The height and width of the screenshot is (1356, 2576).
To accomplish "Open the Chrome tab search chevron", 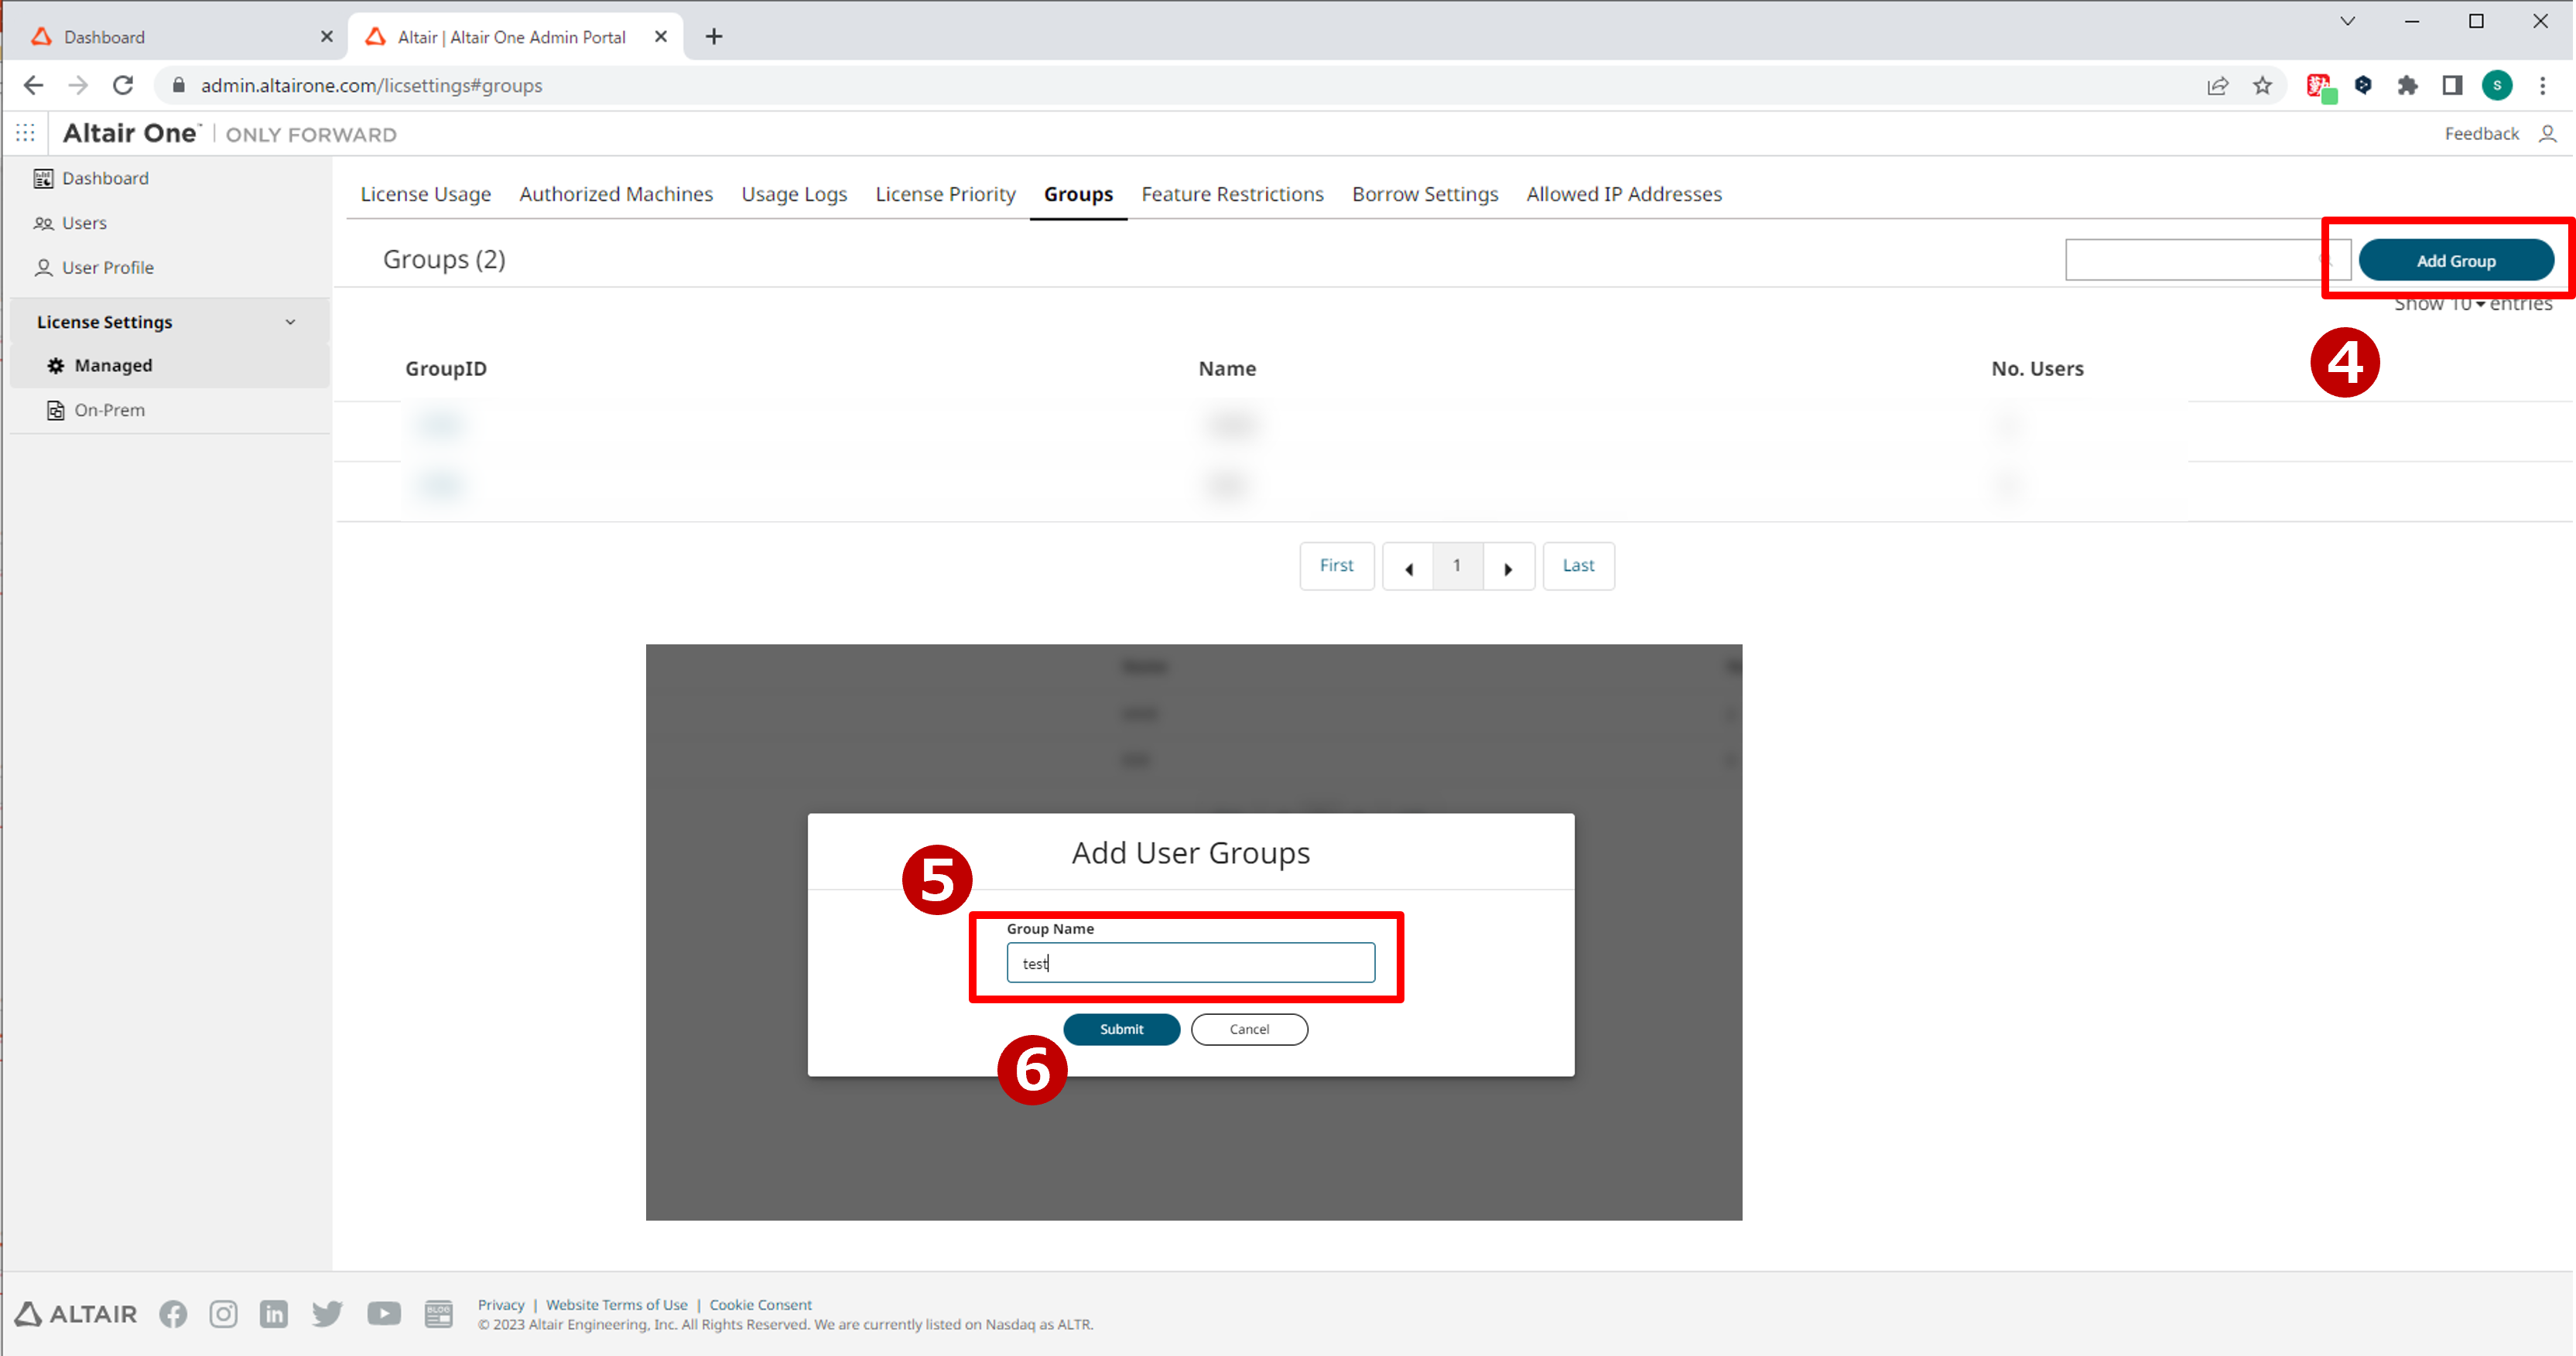I will click(2347, 21).
